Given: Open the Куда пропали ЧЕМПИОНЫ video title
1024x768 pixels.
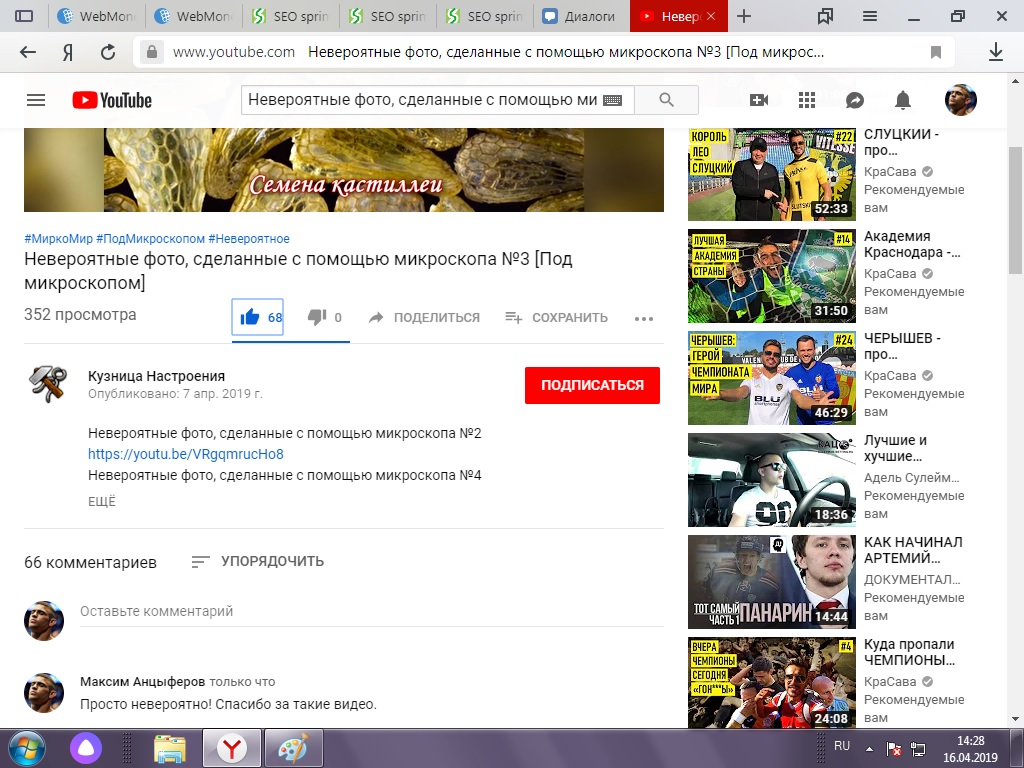Looking at the screenshot, I should pyautogui.click(x=909, y=652).
